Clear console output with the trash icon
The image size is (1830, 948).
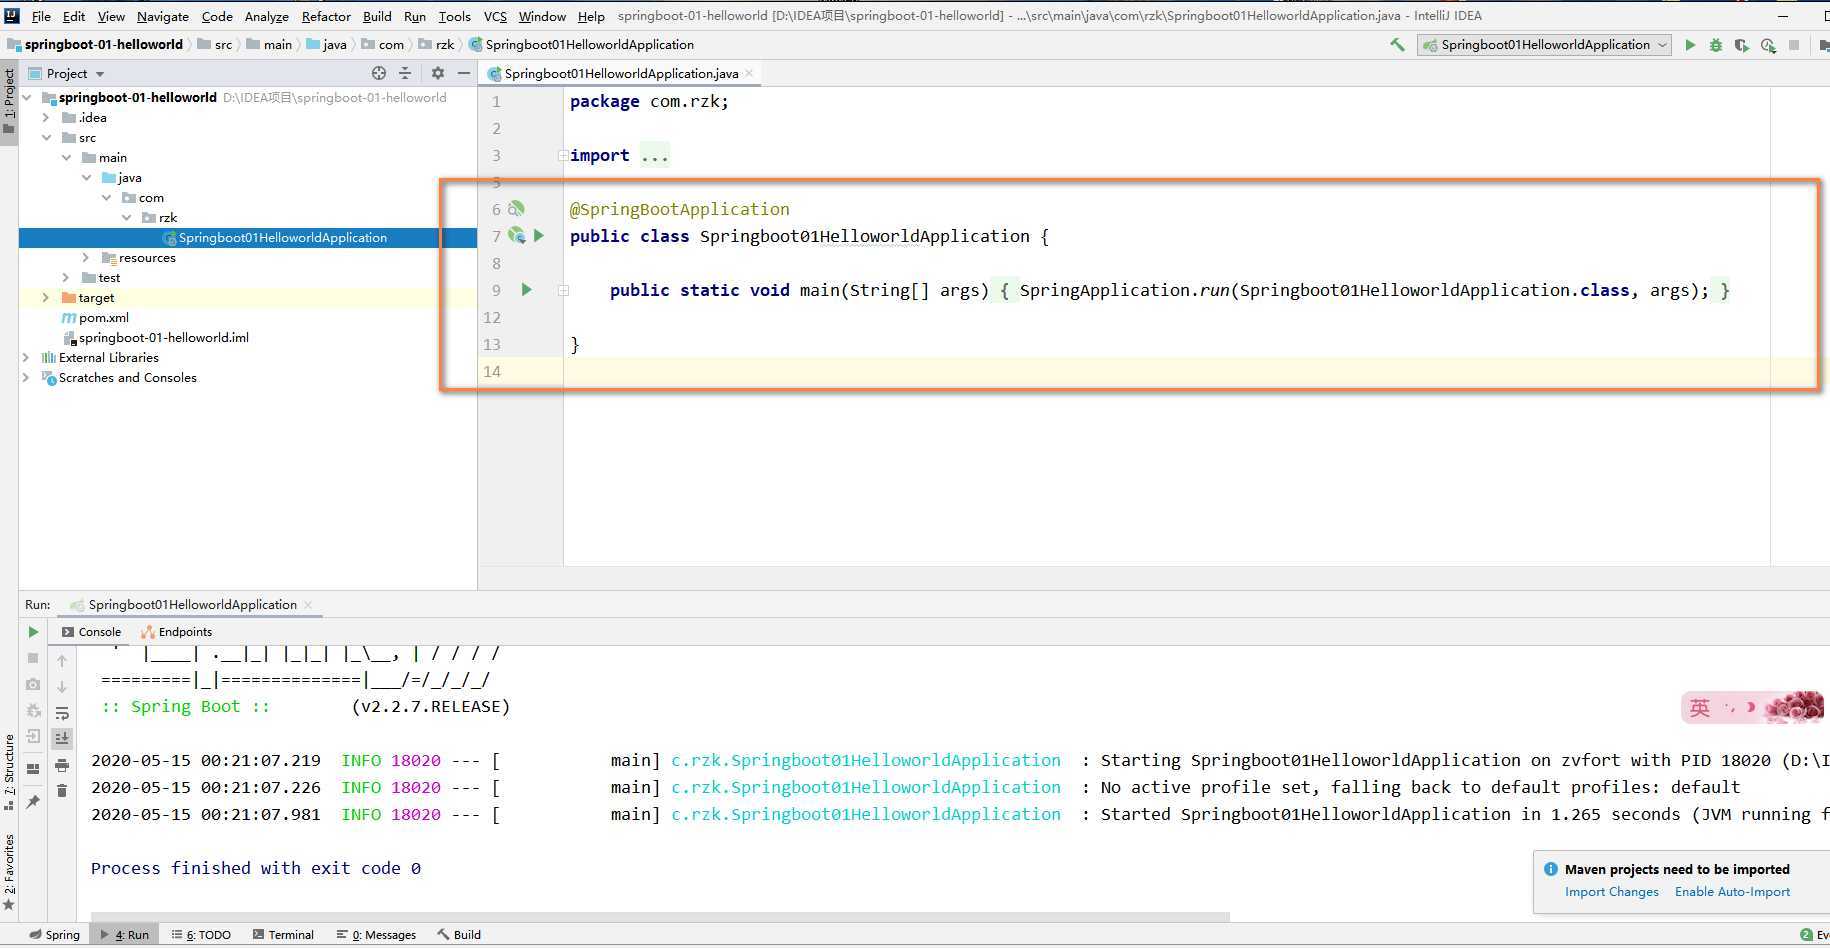[x=62, y=791]
